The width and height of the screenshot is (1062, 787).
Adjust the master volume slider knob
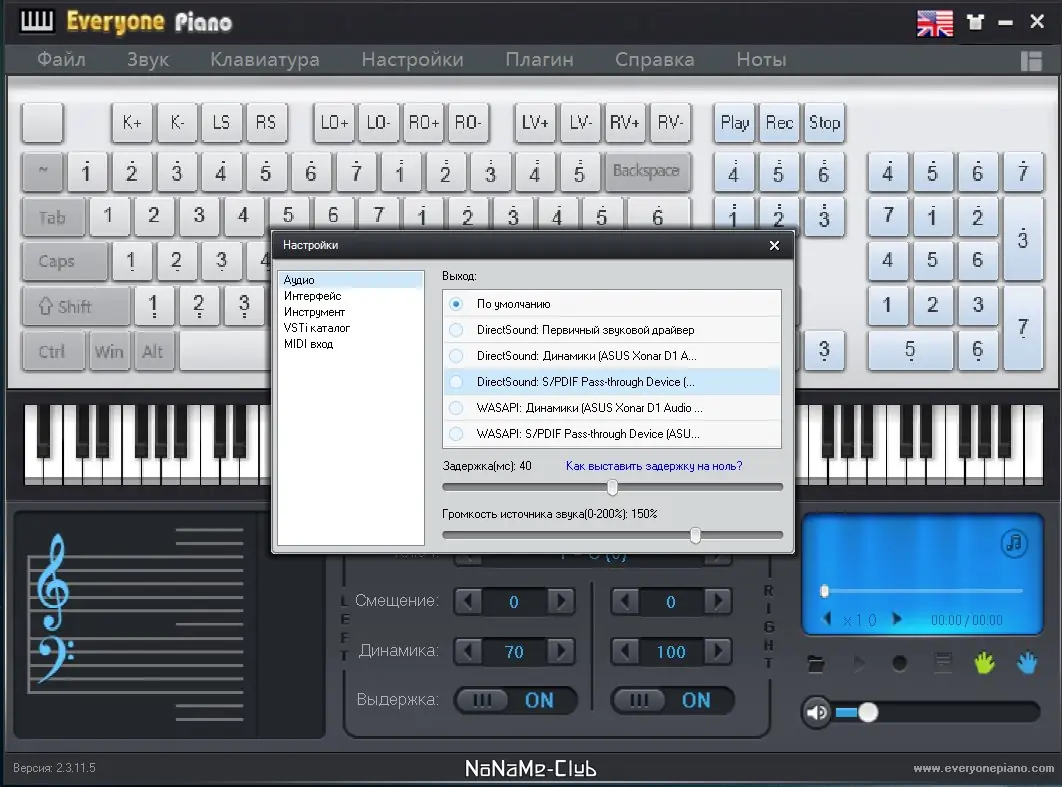pos(868,712)
